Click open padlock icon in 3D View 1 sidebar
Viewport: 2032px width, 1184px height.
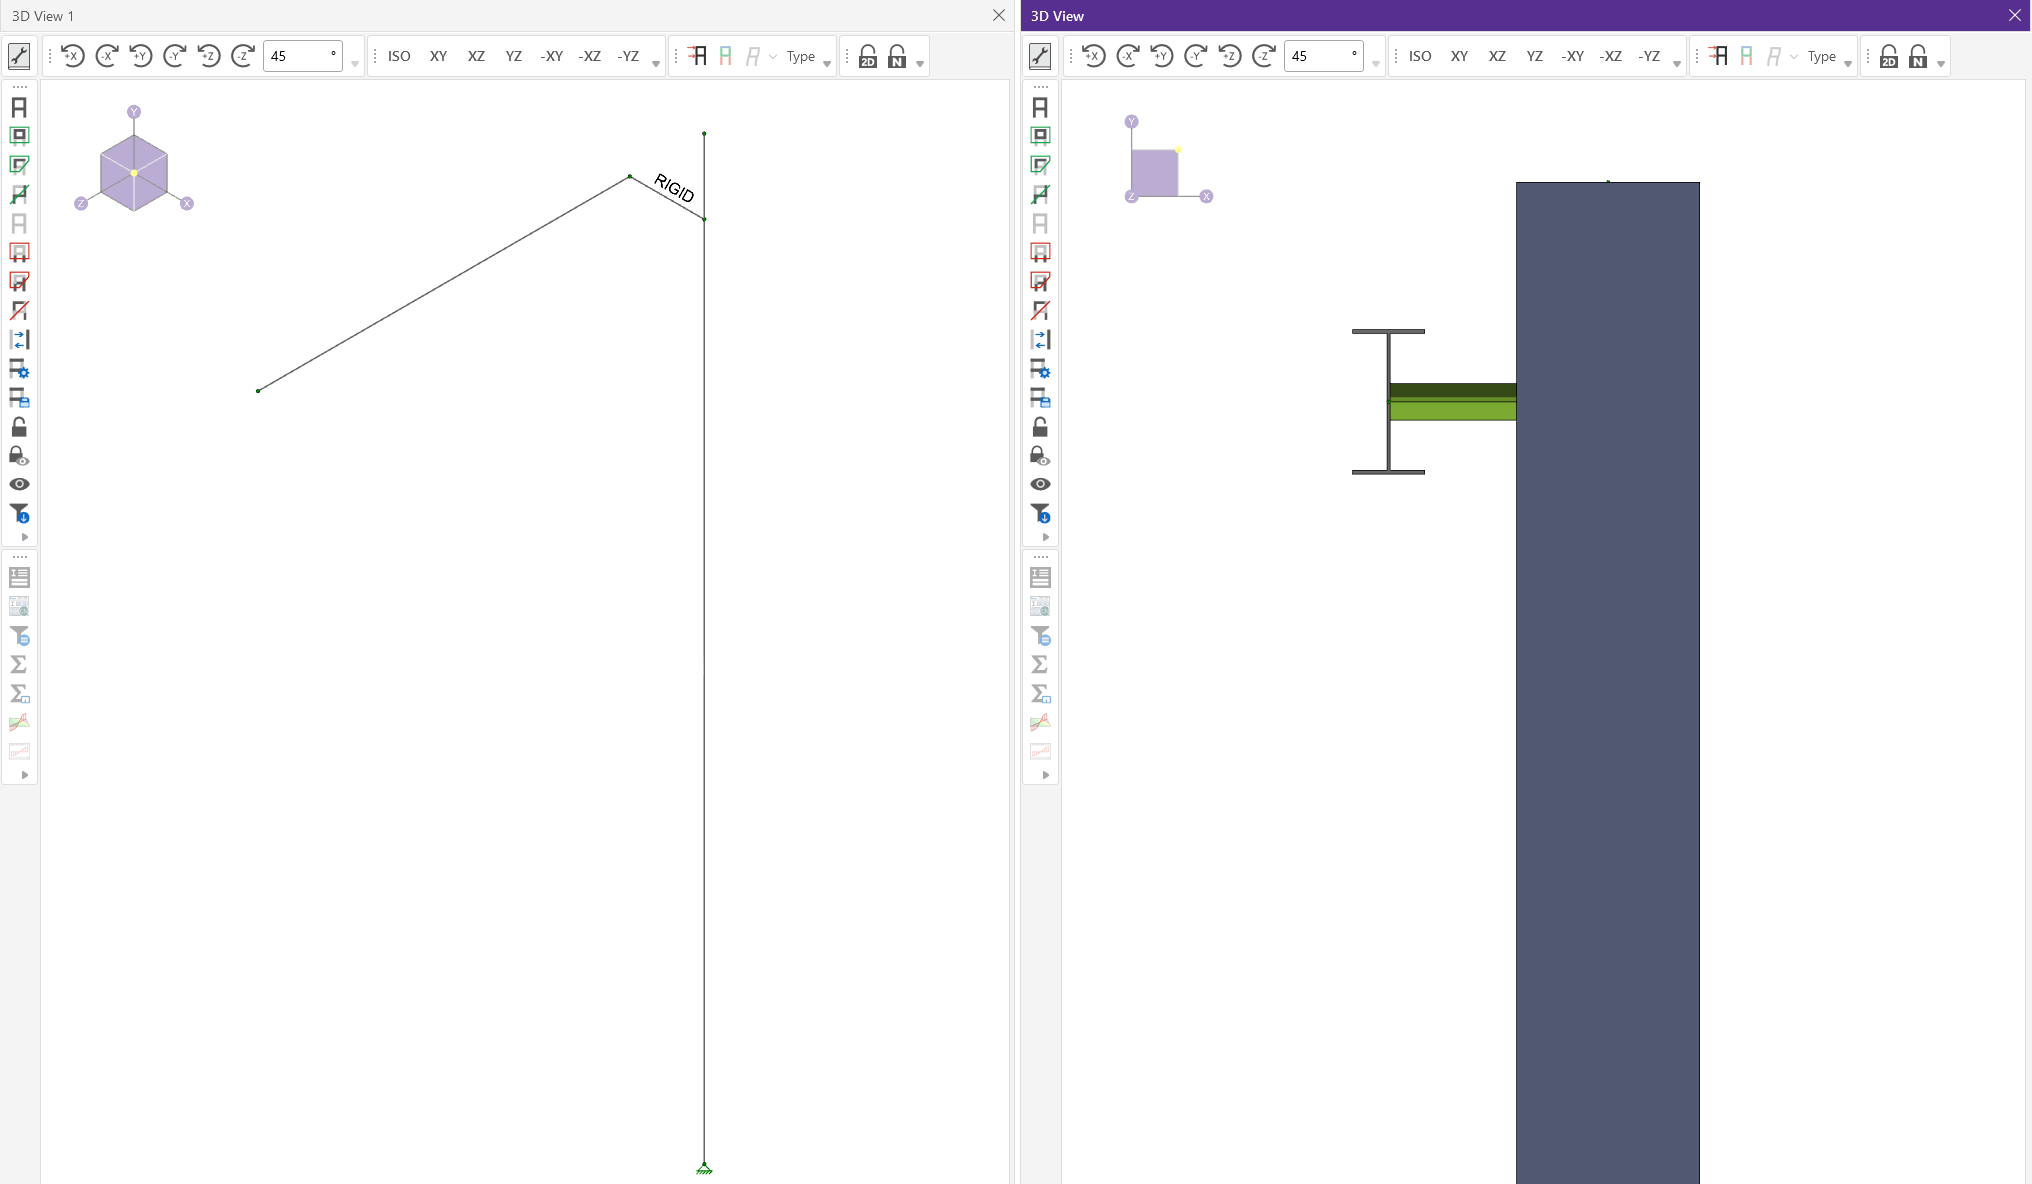(19, 427)
